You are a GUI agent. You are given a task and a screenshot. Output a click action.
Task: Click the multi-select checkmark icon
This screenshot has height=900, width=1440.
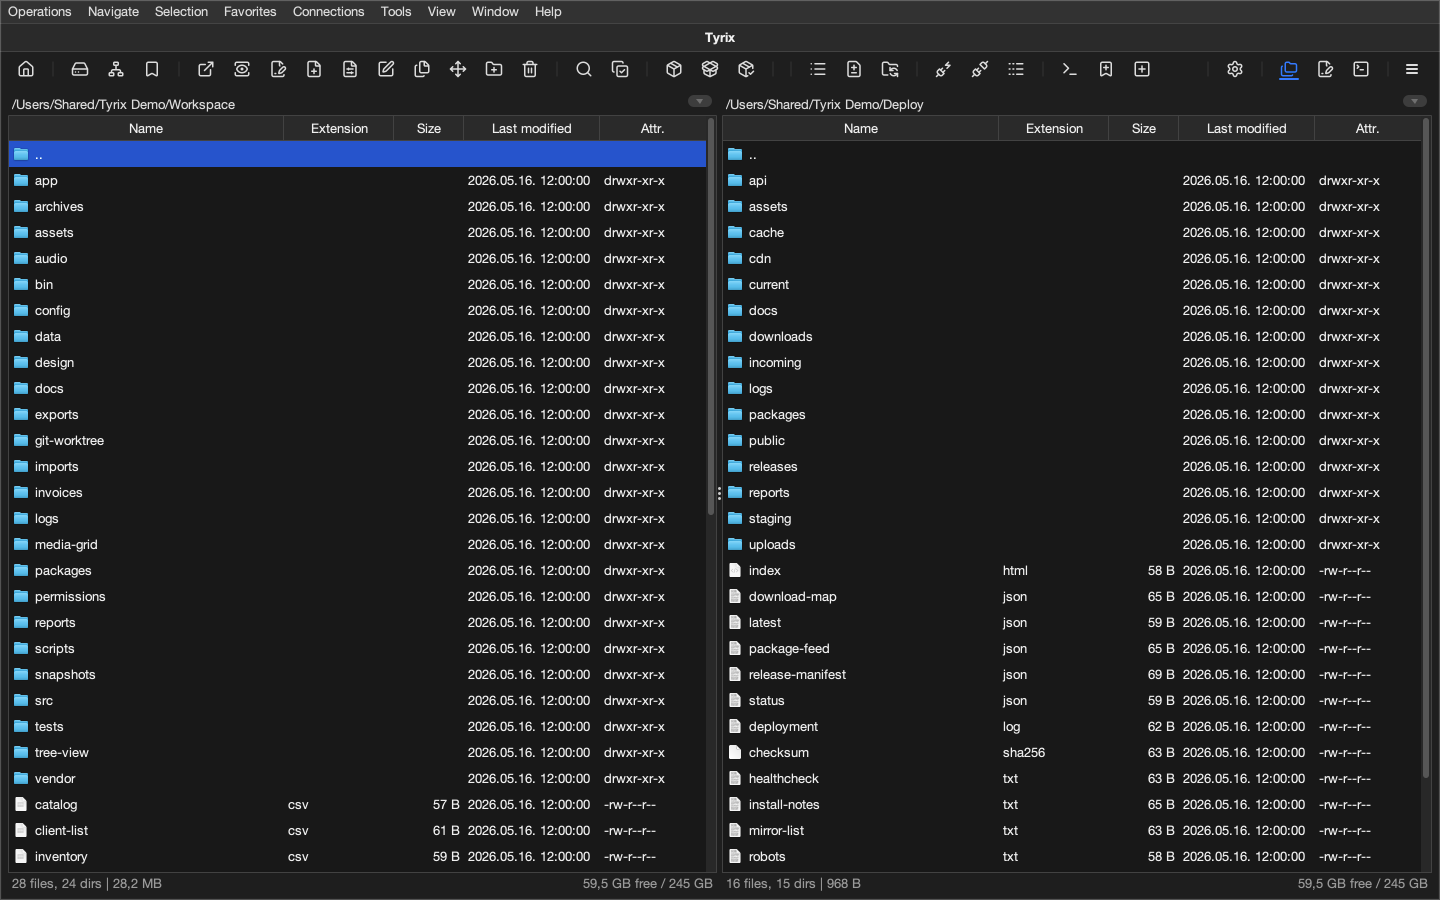coord(620,69)
